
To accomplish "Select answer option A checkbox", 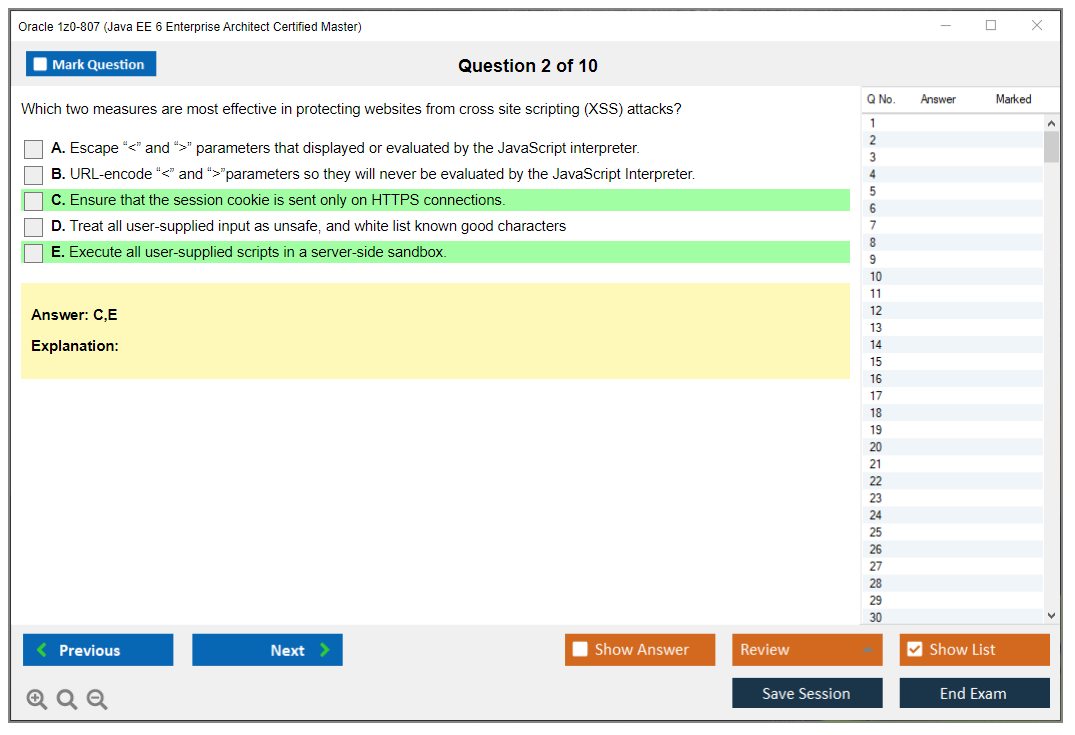I will pos(34,149).
